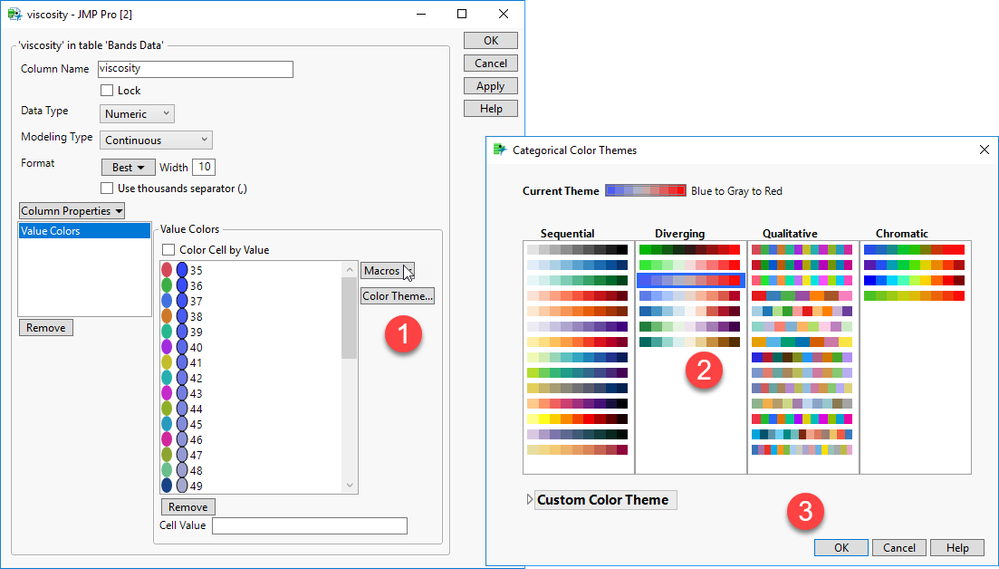Select the last Qualitative theme row
This screenshot has height=569, width=999.
tap(802, 450)
